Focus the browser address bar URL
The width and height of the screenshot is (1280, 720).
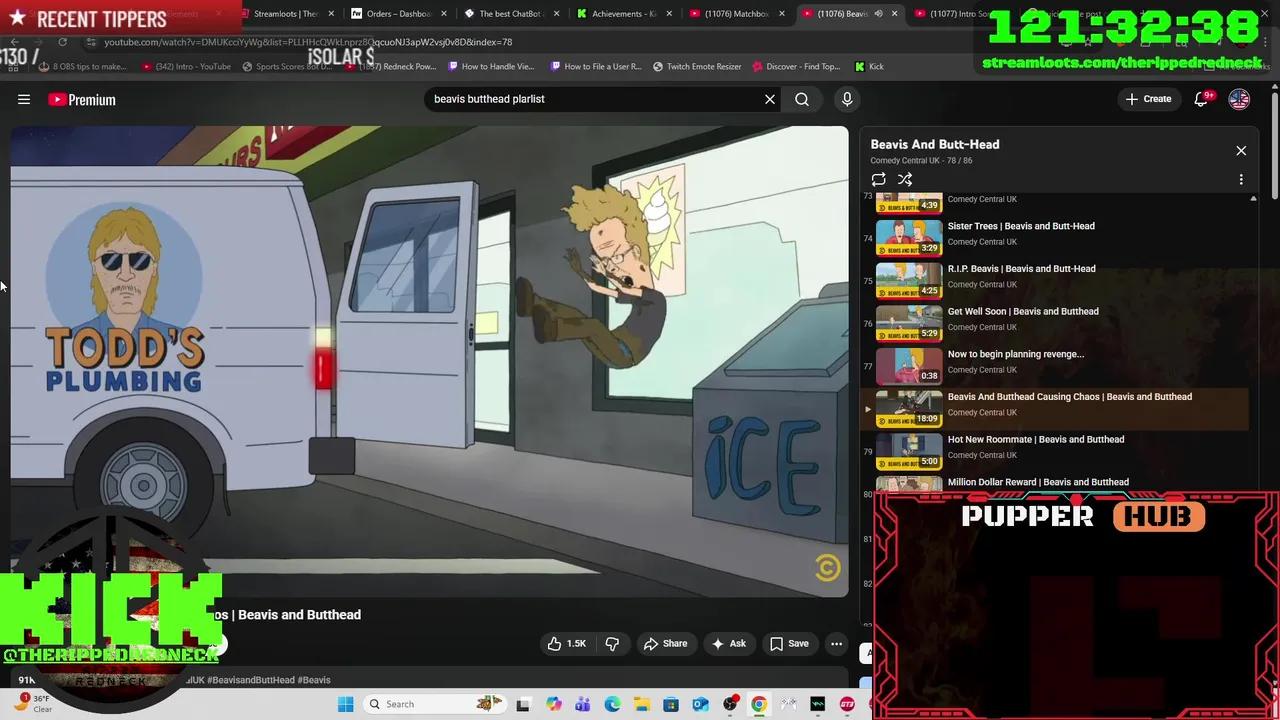pyautogui.click(x=308, y=42)
